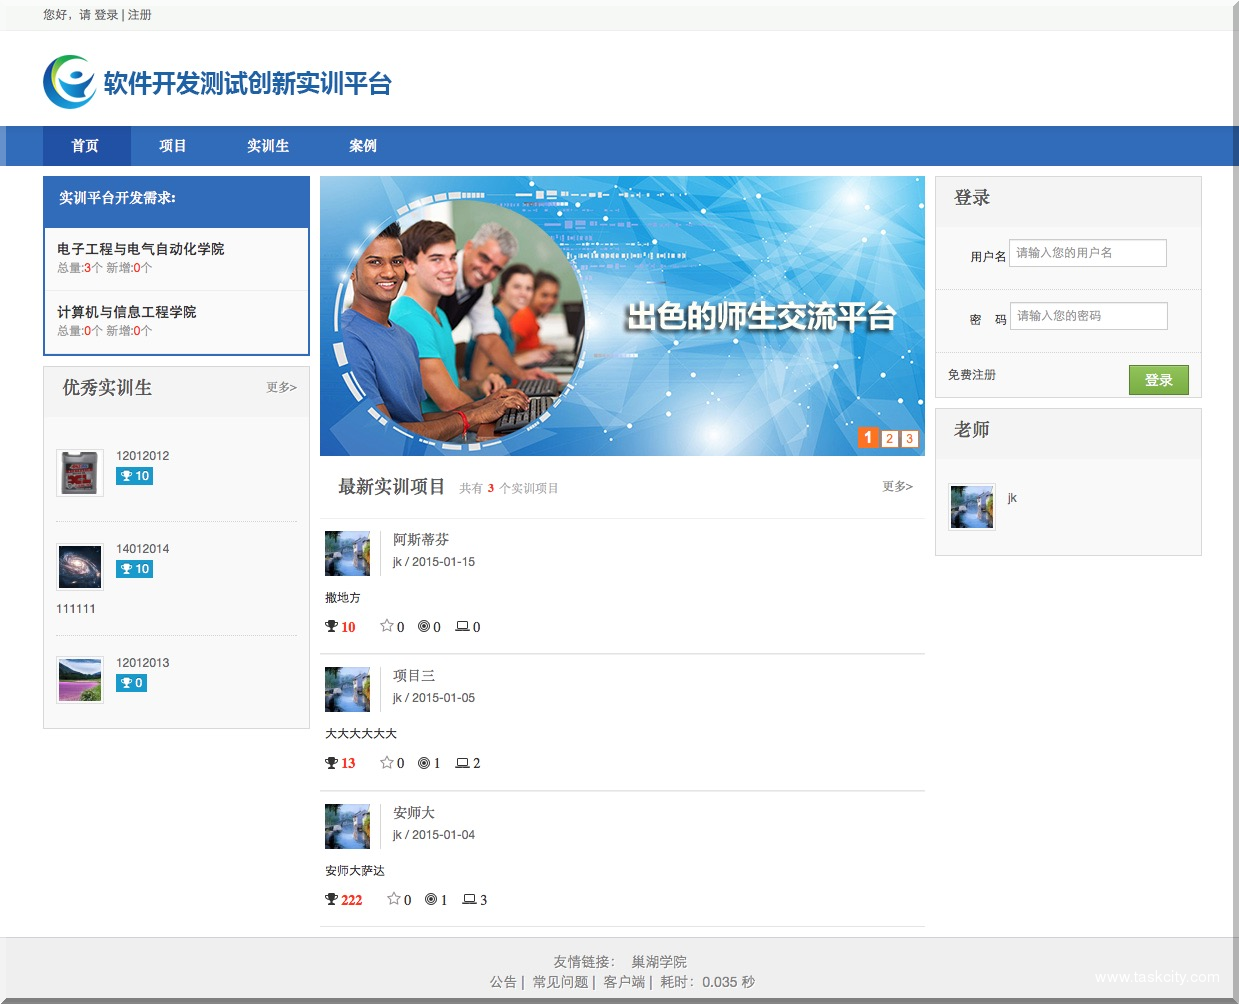The image size is (1239, 1004).
Task: Open the 项目 navigation tab
Action: pyautogui.click(x=173, y=146)
